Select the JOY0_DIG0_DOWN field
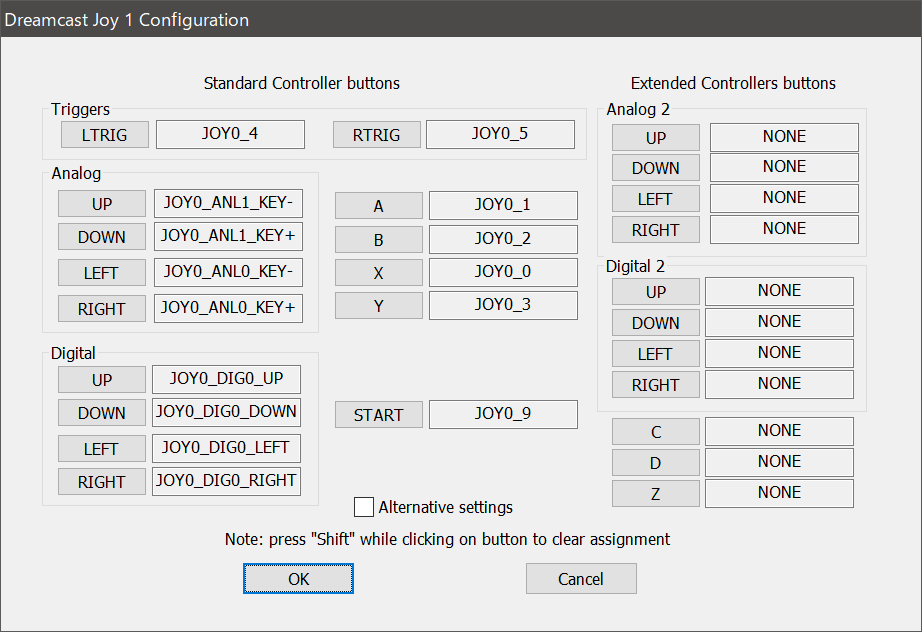Image resolution: width=922 pixels, height=632 pixels. [226, 412]
